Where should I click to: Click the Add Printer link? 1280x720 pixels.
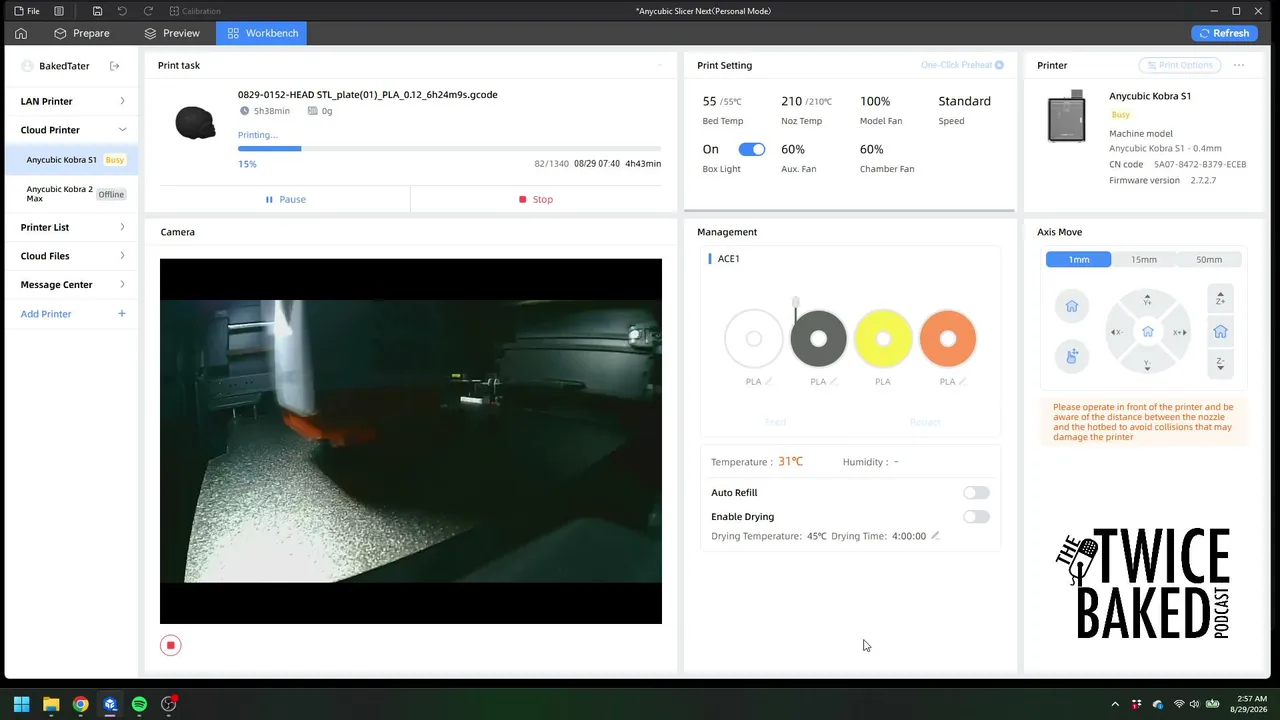point(46,314)
